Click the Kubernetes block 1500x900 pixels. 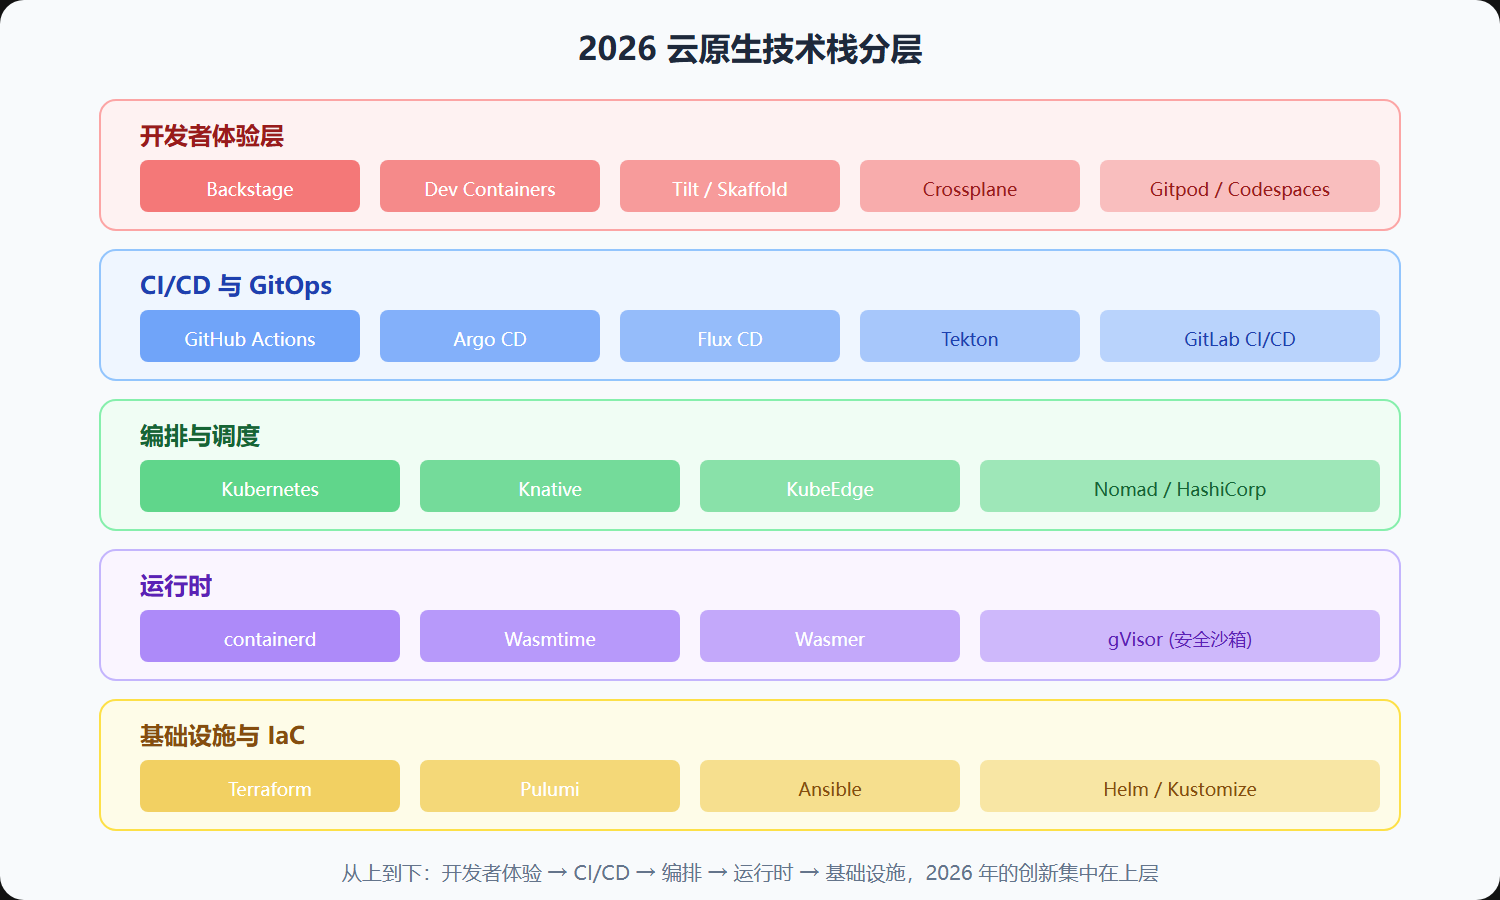pos(270,486)
